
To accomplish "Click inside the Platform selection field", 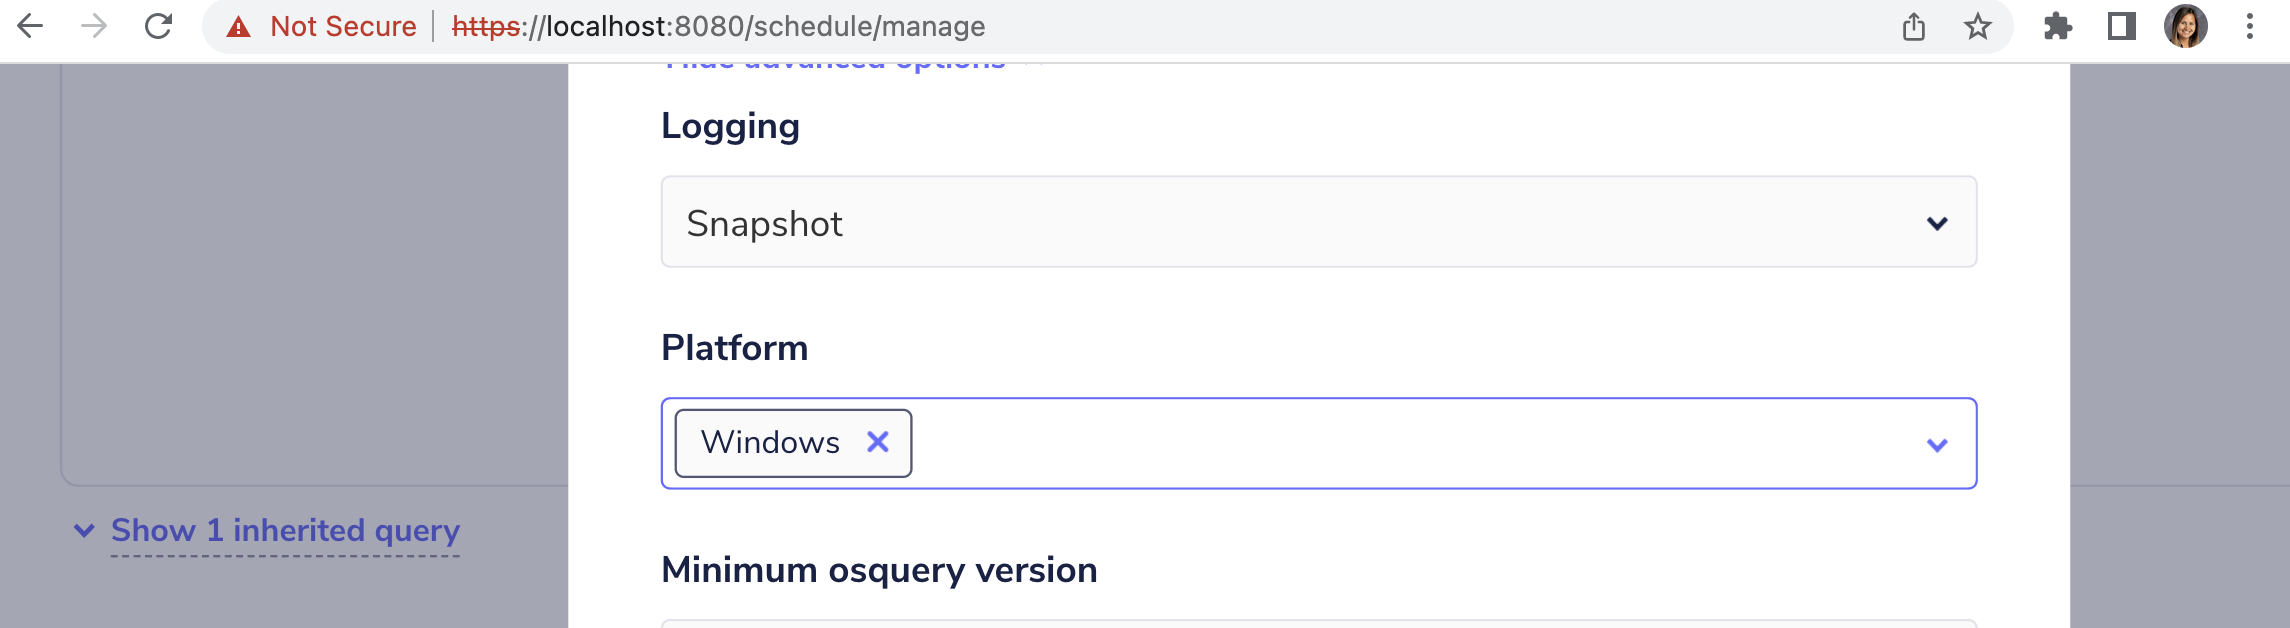I will [1400, 444].
